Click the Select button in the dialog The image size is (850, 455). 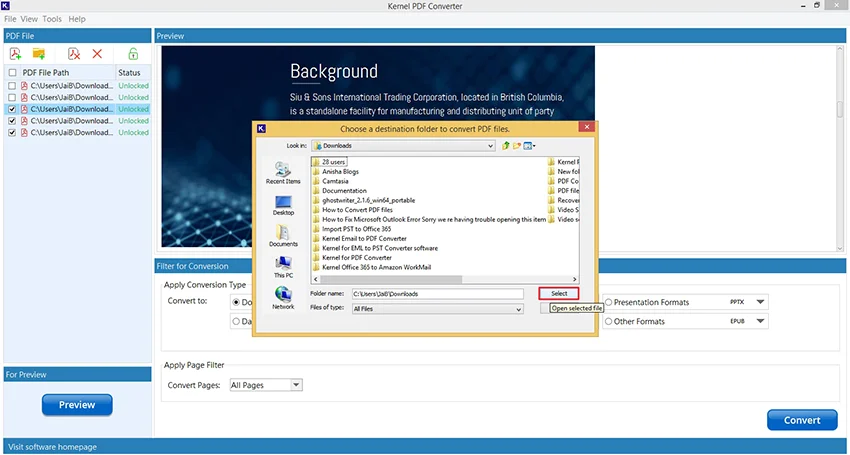click(x=559, y=293)
